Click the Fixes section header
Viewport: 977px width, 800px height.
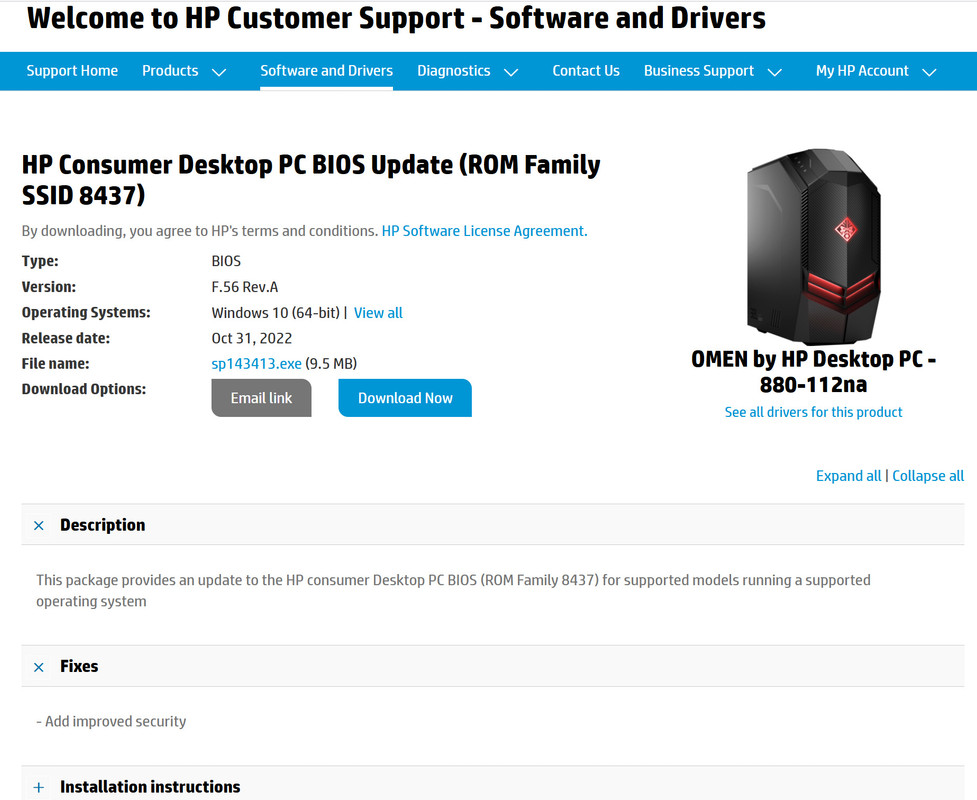(492, 666)
